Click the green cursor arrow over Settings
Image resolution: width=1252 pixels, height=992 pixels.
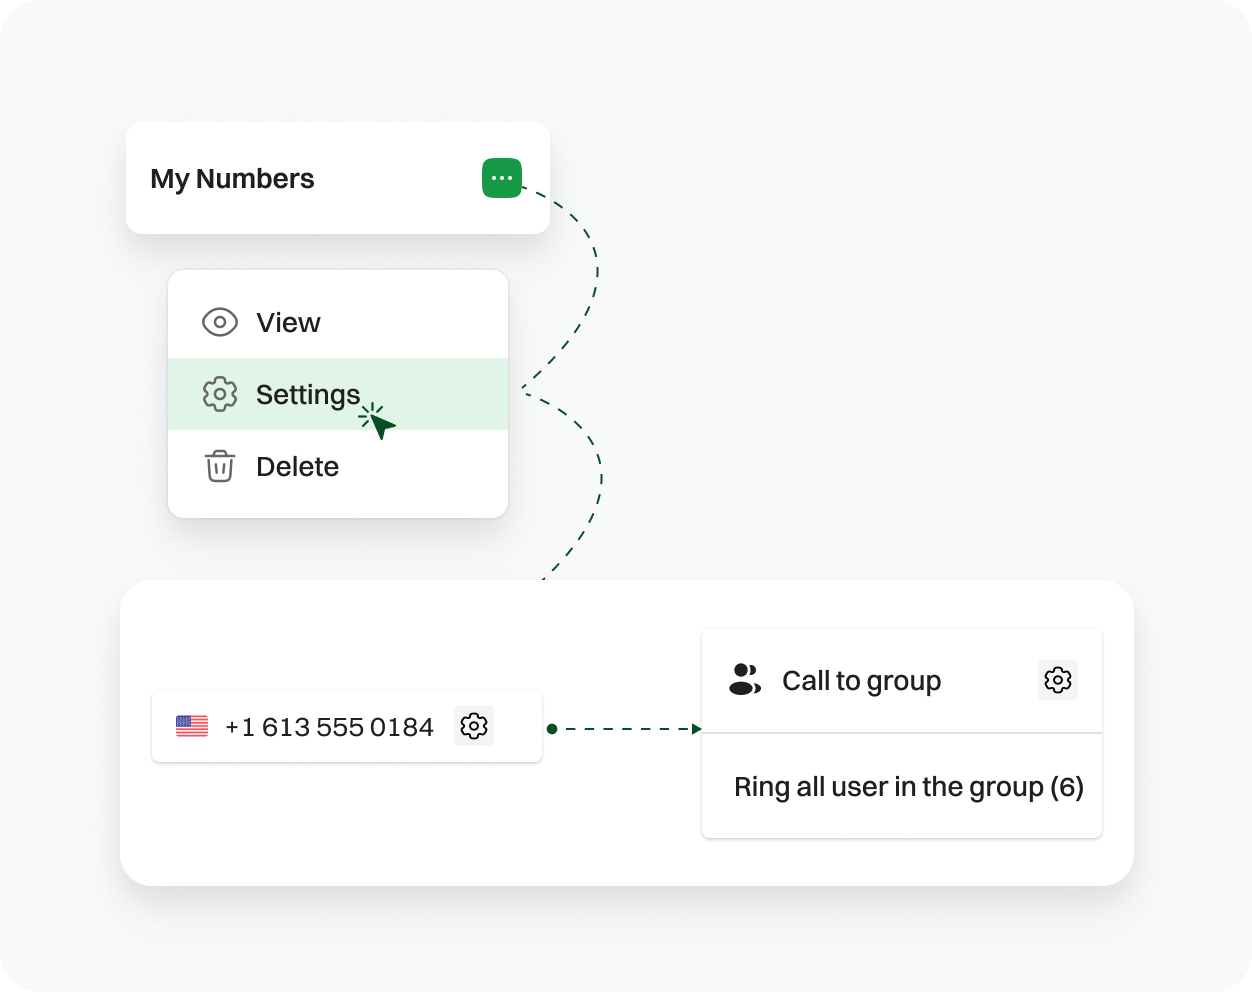coord(381,424)
